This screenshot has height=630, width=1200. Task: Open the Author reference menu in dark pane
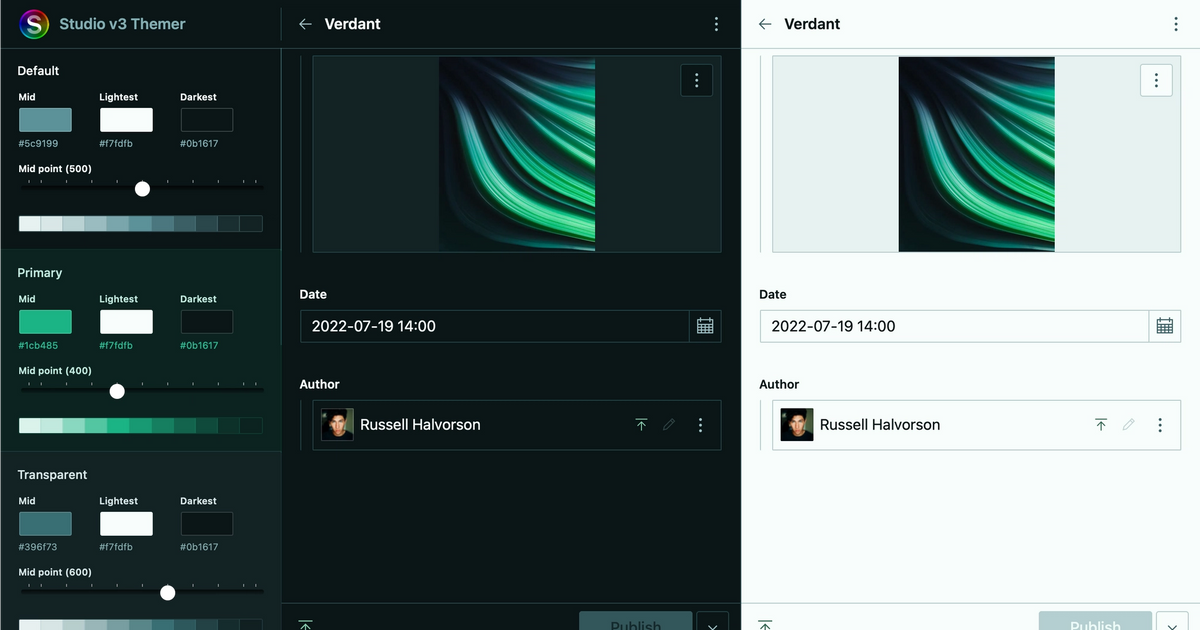coord(700,425)
